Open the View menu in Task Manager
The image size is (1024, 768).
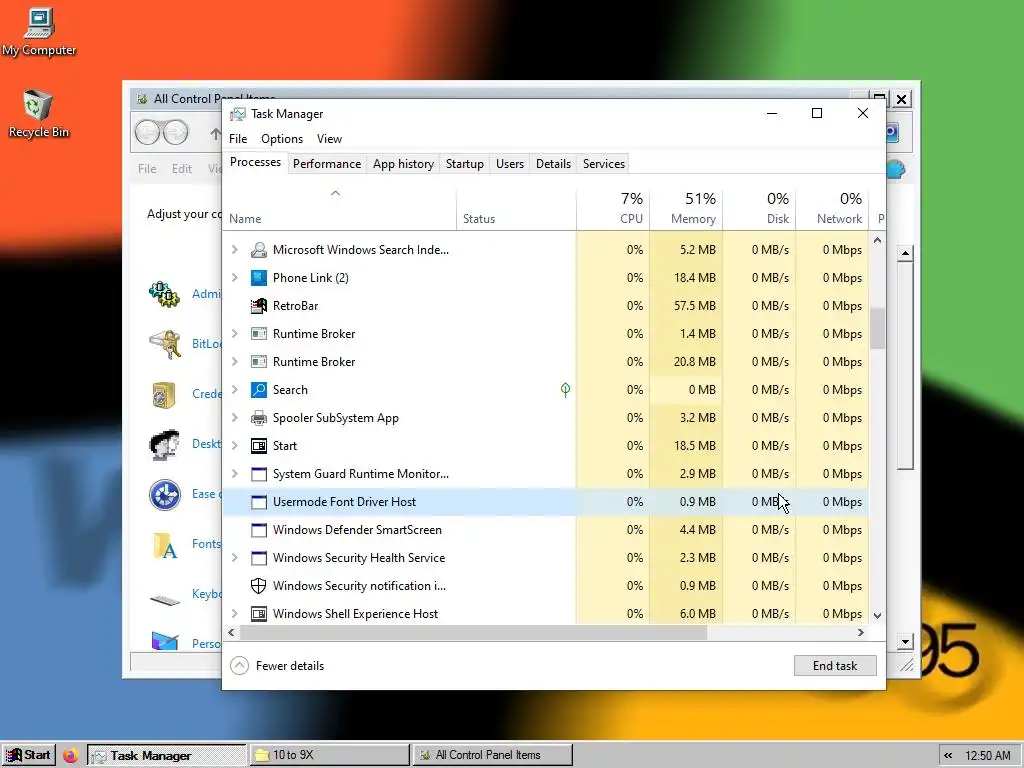pos(329,139)
